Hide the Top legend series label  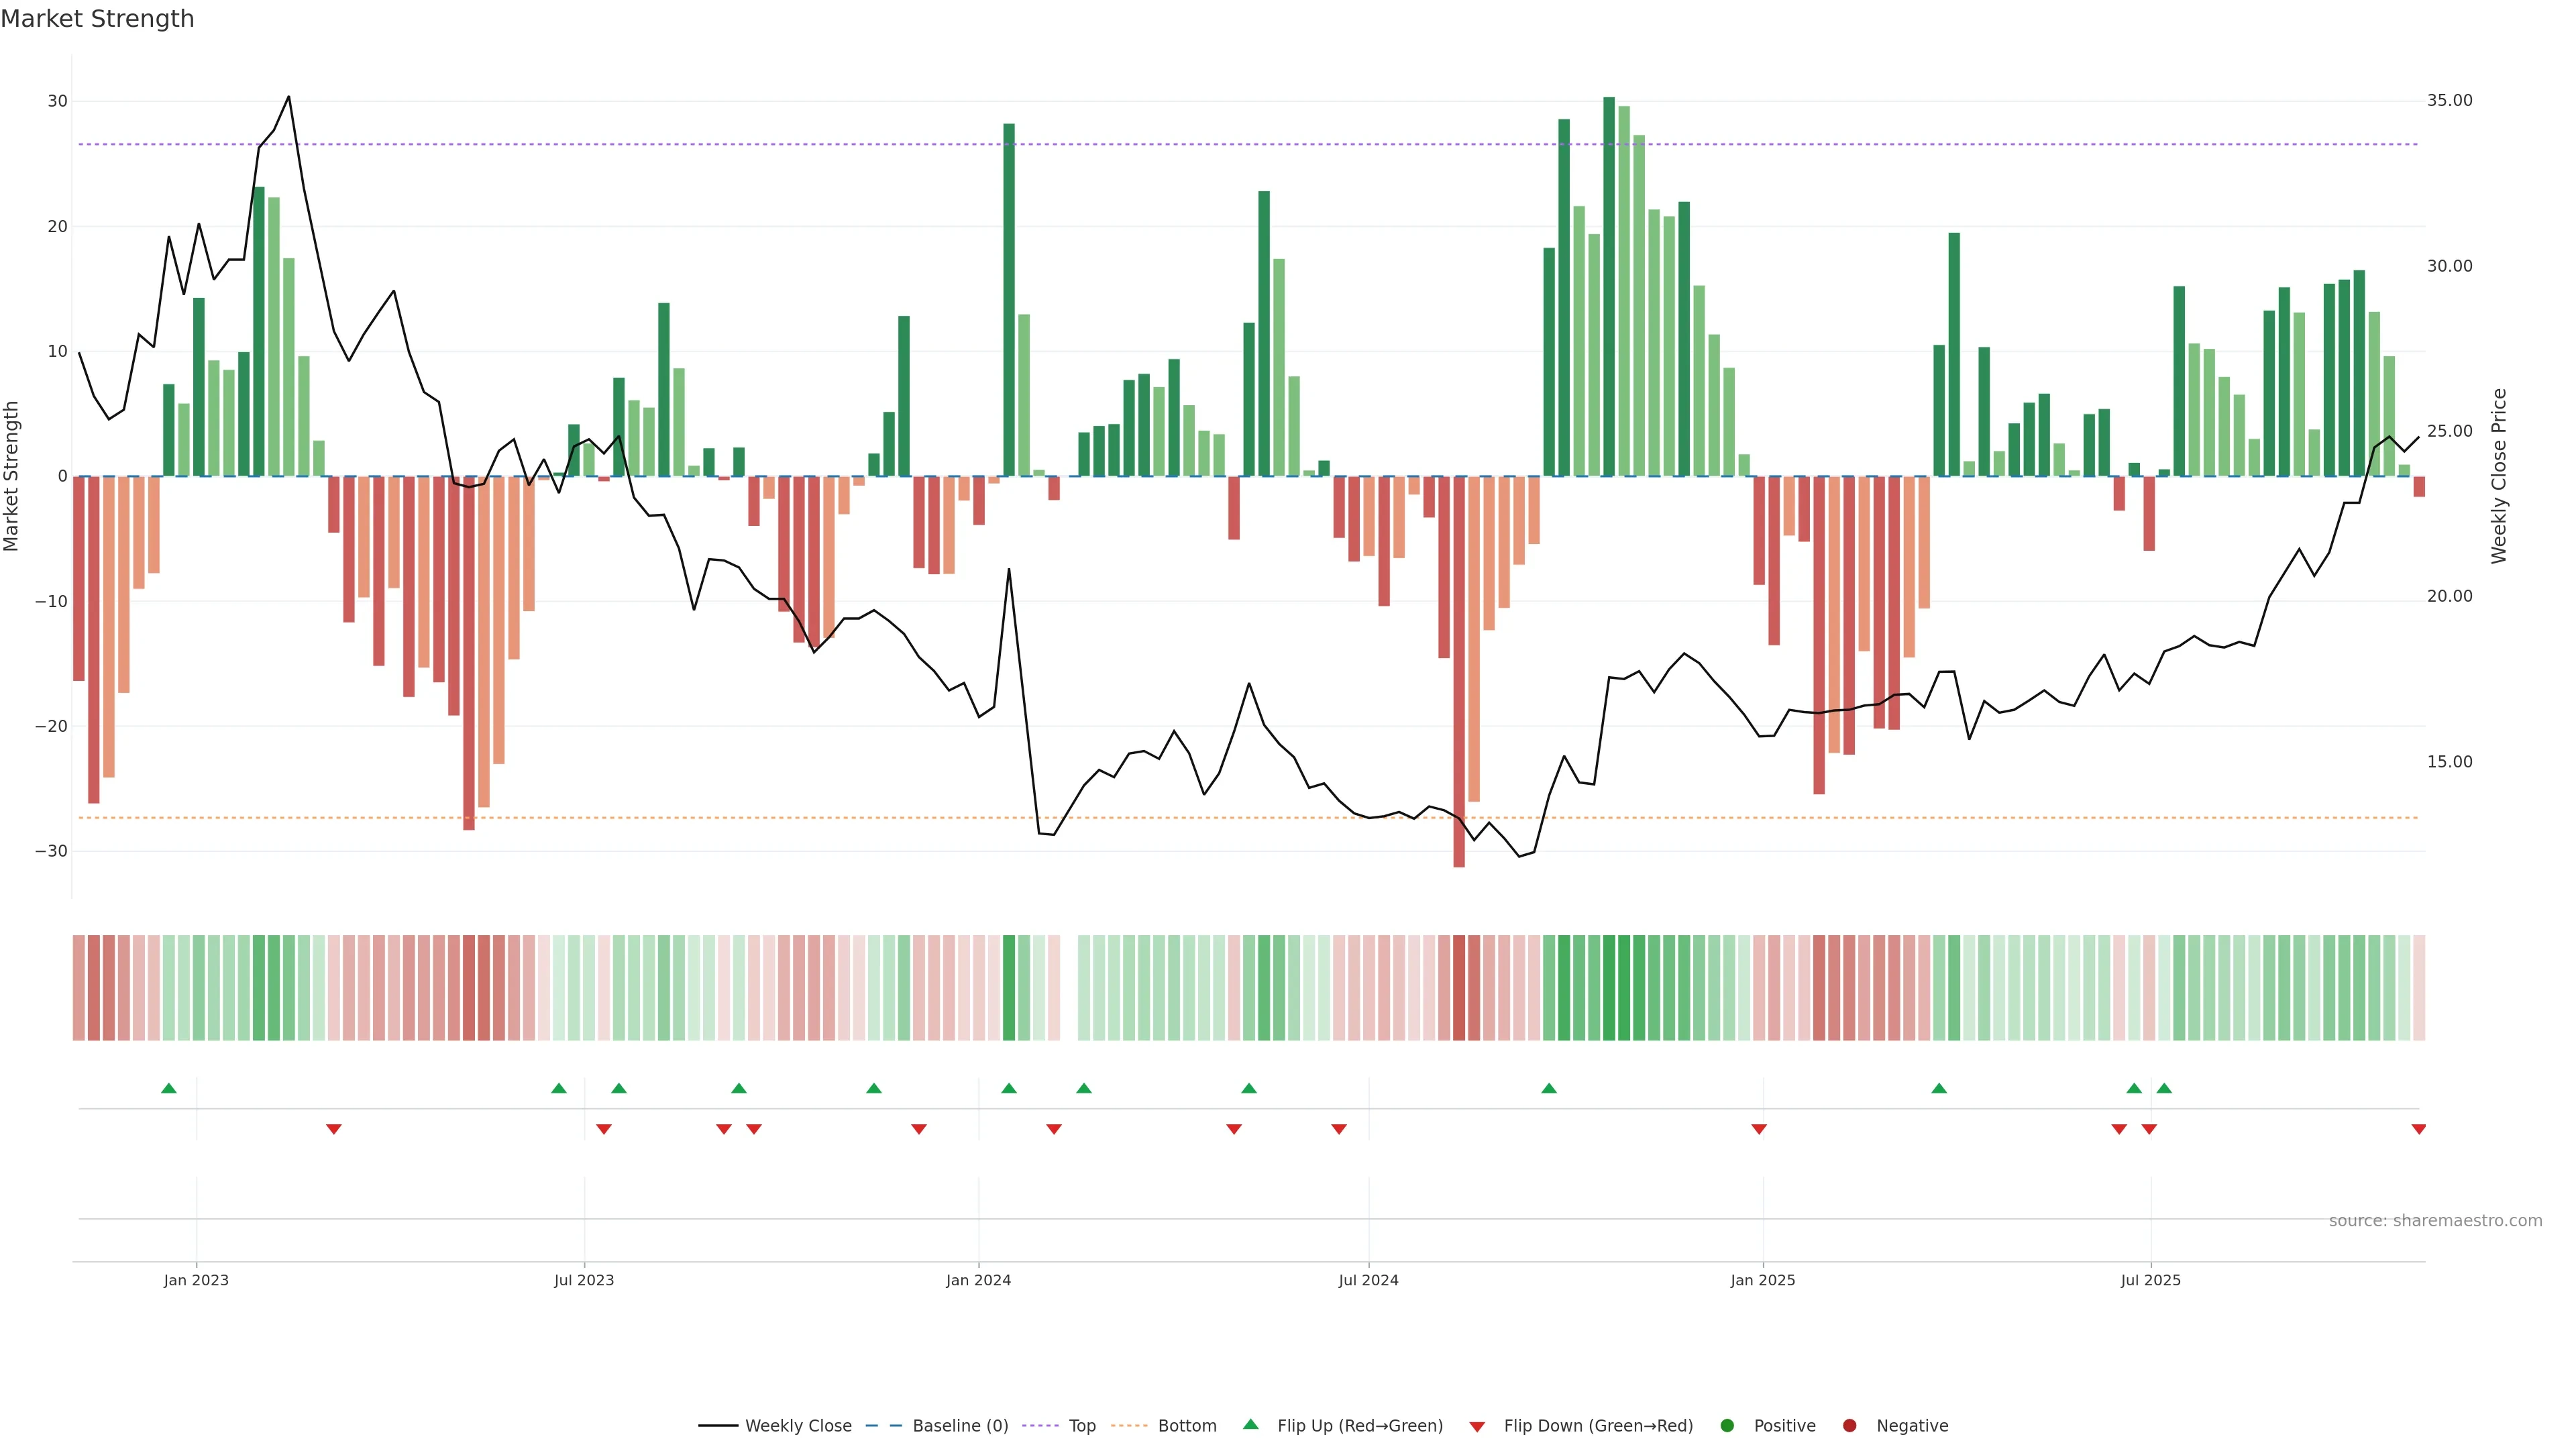pyautogui.click(x=1082, y=1426)
